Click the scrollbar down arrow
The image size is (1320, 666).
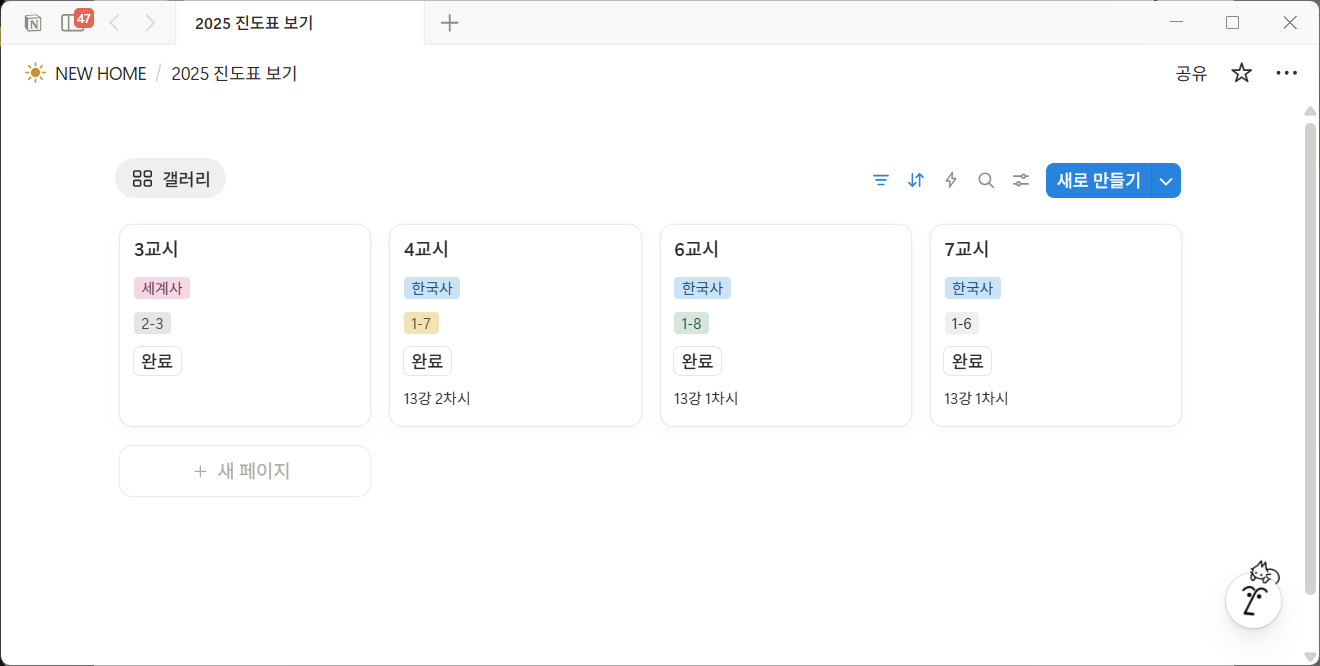click(1311, 656)
